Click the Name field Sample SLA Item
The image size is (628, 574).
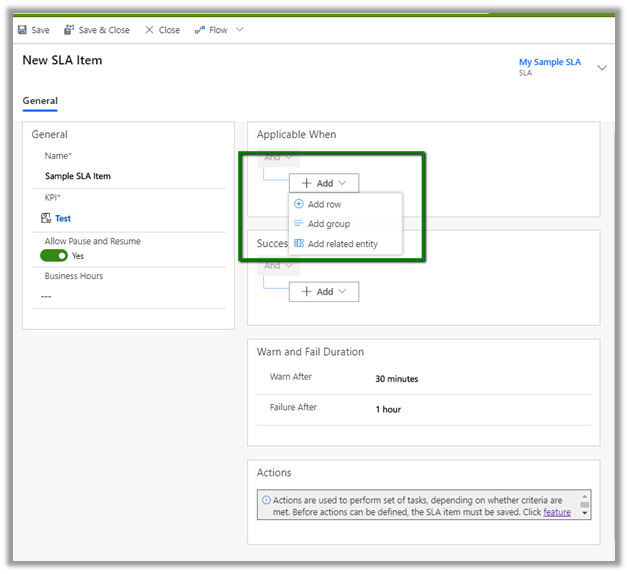78,176
